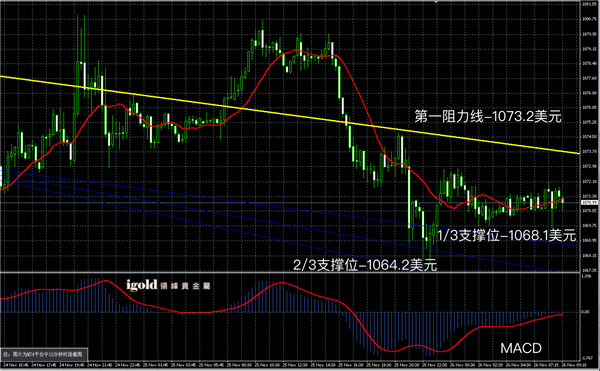Click the MACD indicator label
This screenshot has height=371, width=600.
point(521,348)
